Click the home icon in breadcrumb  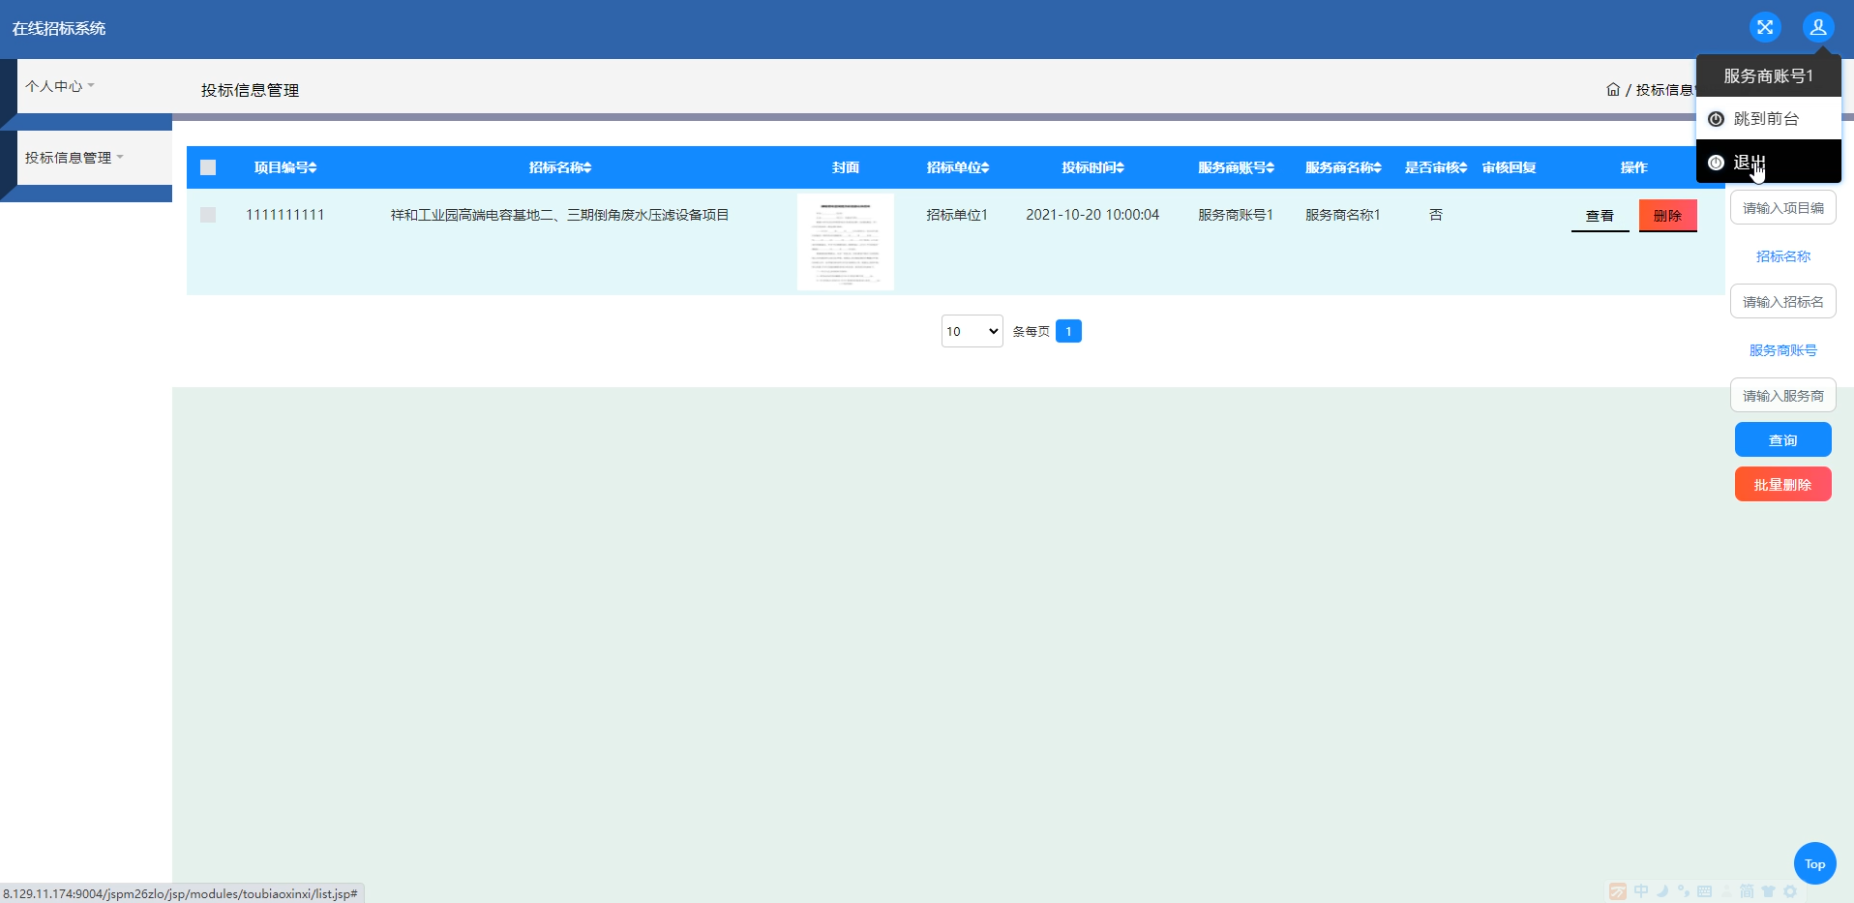1613,89
